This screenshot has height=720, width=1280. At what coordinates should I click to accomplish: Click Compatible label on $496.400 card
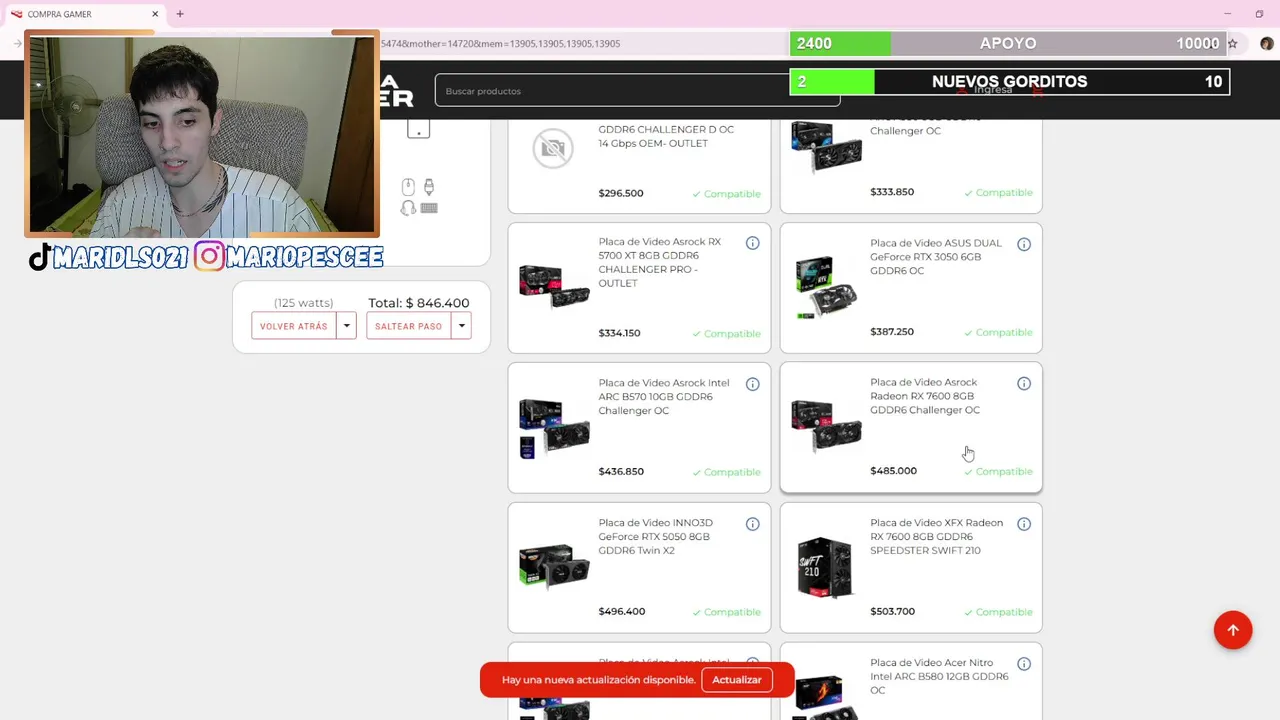pyautogui.click(x=727, y=612)
